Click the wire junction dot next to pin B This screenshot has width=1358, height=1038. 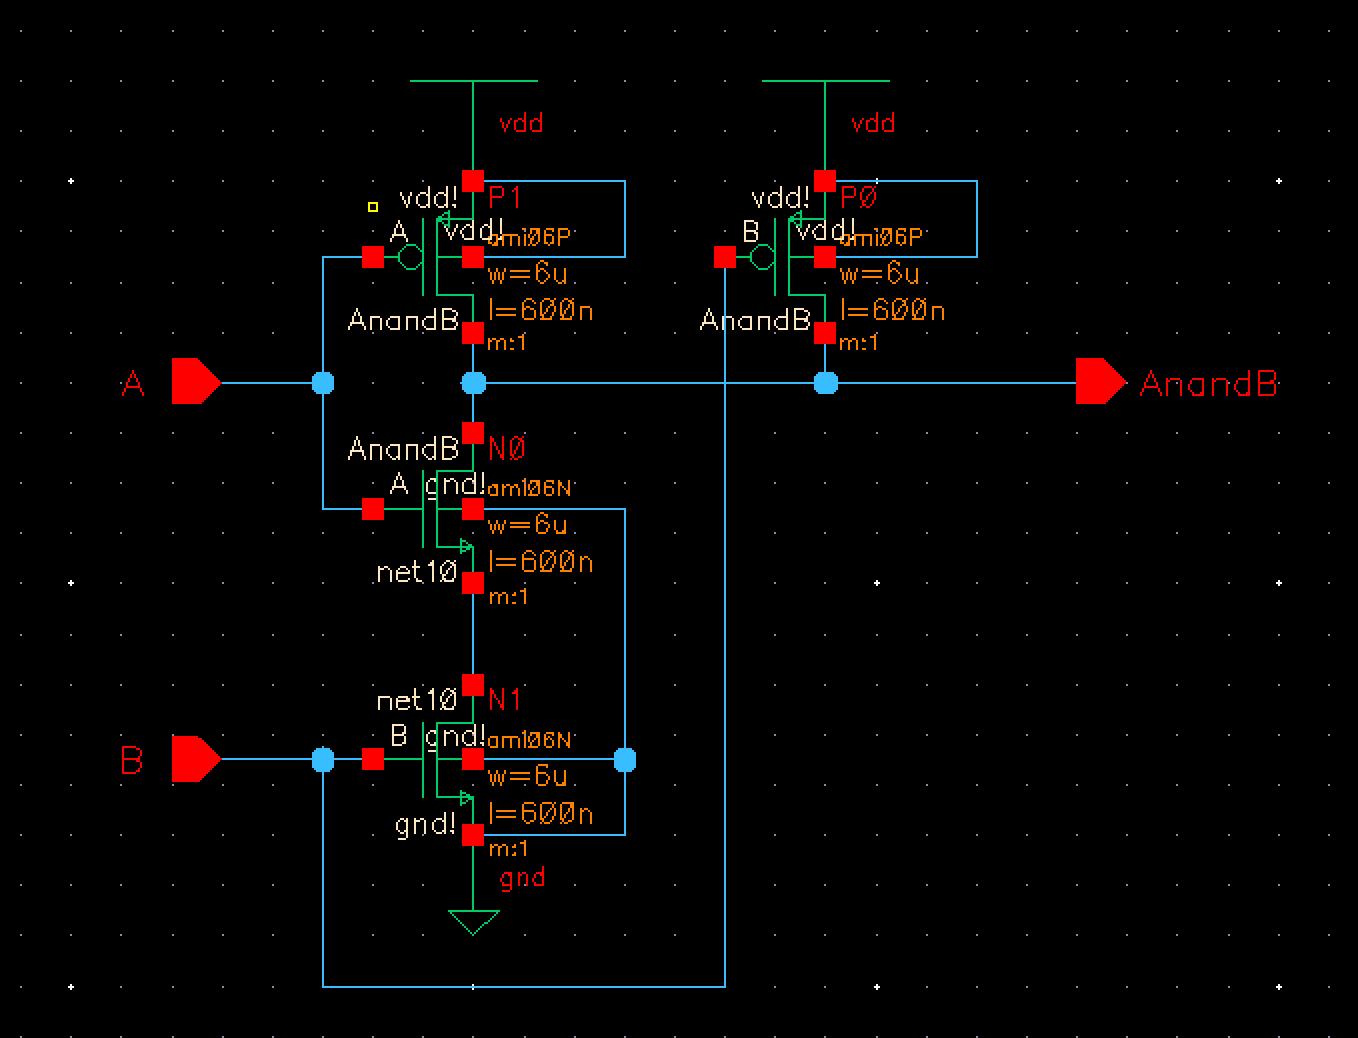323,761
